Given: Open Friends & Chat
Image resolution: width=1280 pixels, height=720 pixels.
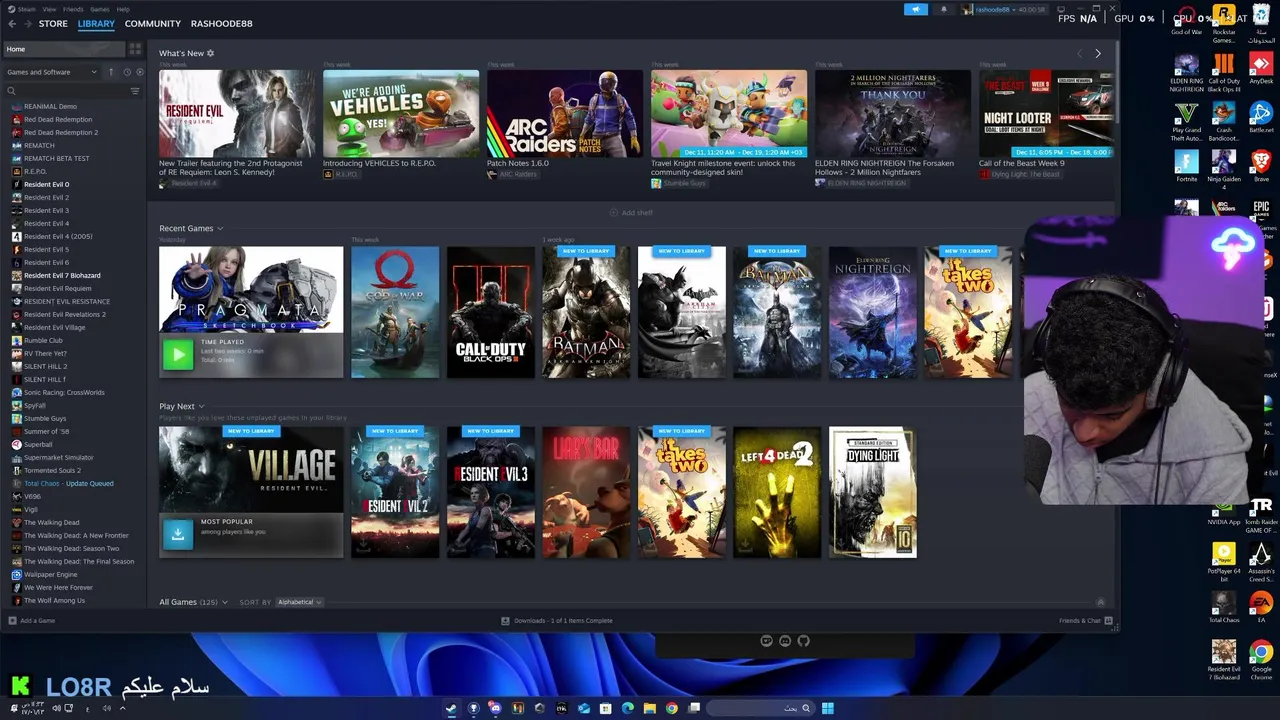Looking at the screenshot, I should pyautogui.click(x=1084, y=621).
